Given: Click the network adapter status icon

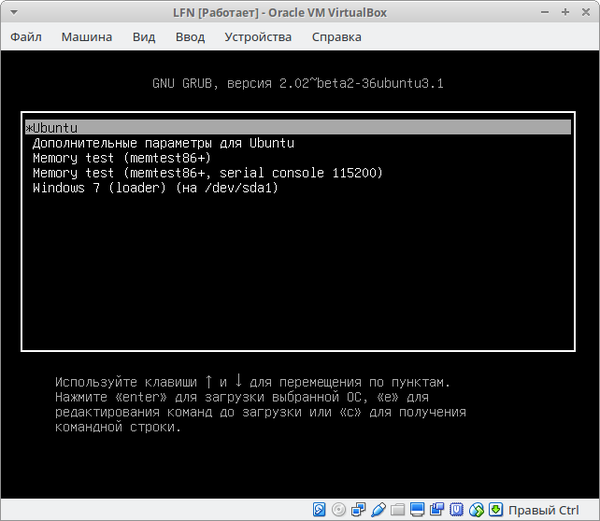Looking at the screenshot, I should click(357, 510).
